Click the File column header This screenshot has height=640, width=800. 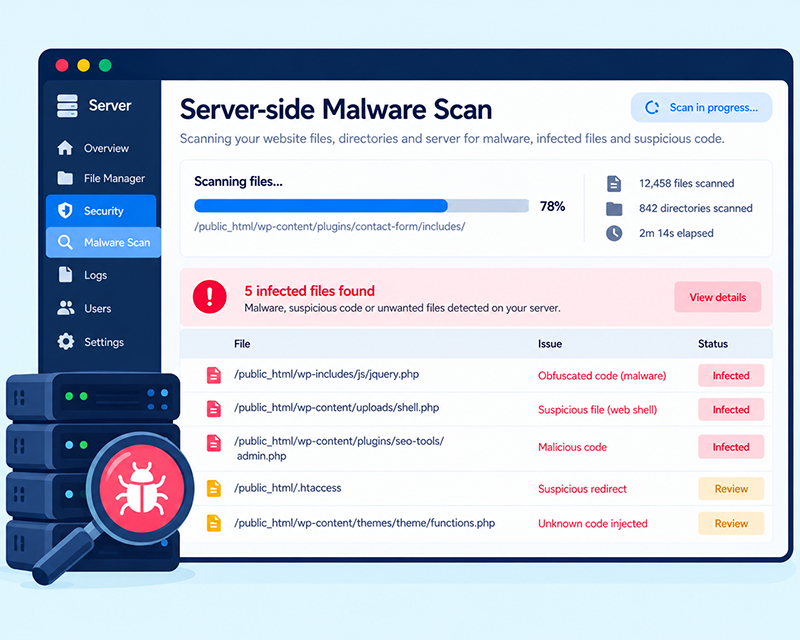[242, 343]
